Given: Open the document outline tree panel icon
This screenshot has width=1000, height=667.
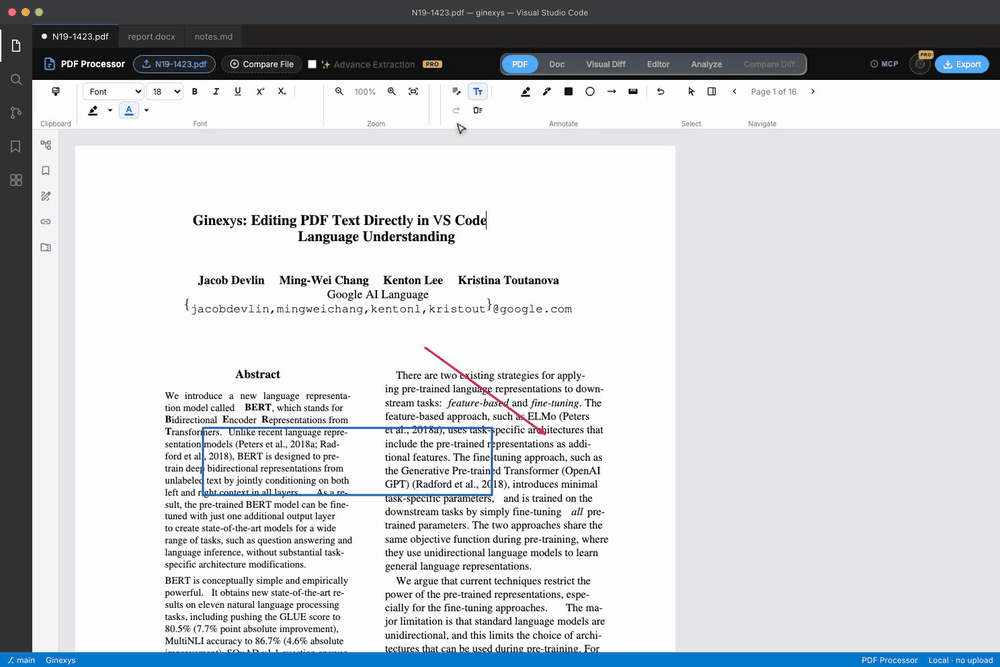Looking at the screenshot, I should [46, 145].
